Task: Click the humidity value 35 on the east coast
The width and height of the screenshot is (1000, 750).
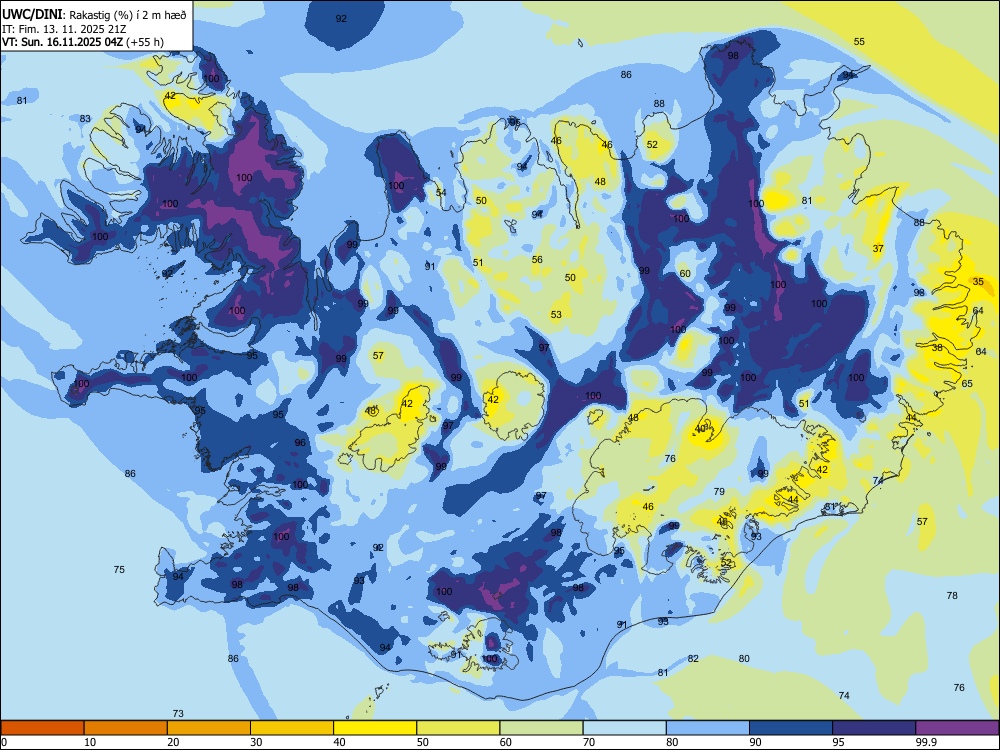Action: click(978, 281)
